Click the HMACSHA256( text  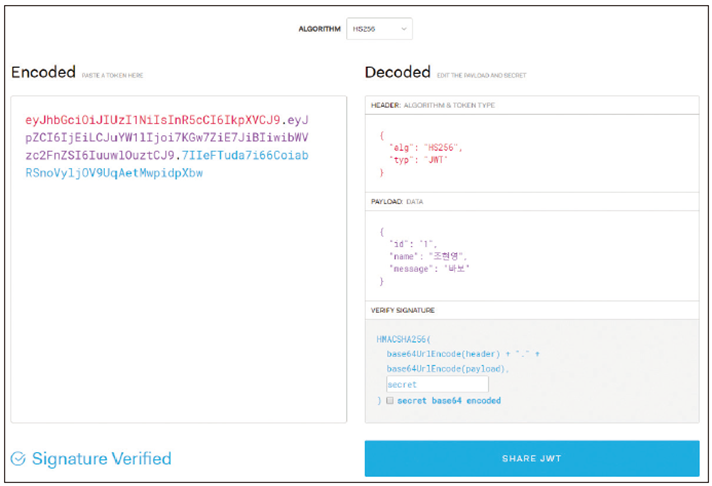[x=403, y=339]
